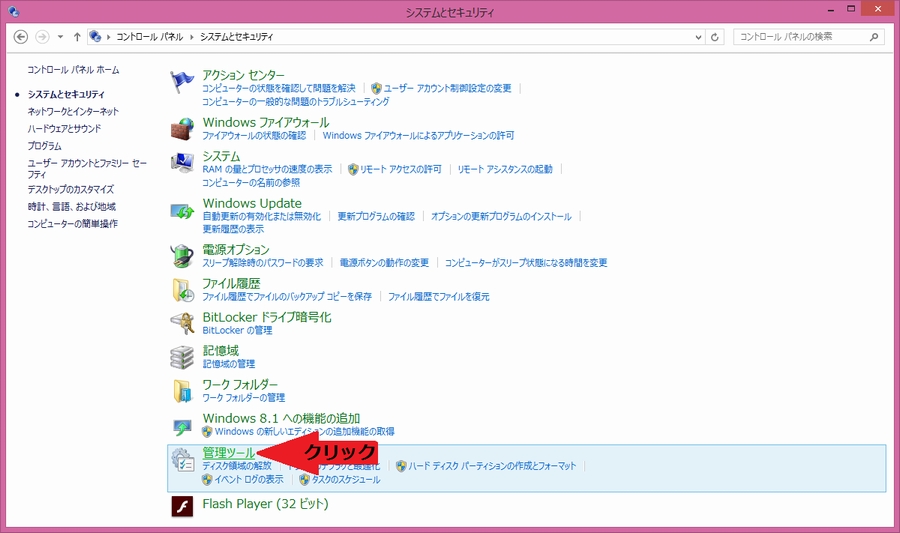Viewport: 900px width, 533px height.
Task: Open the アクション センター heading
Action: click(x=243, y=75)
